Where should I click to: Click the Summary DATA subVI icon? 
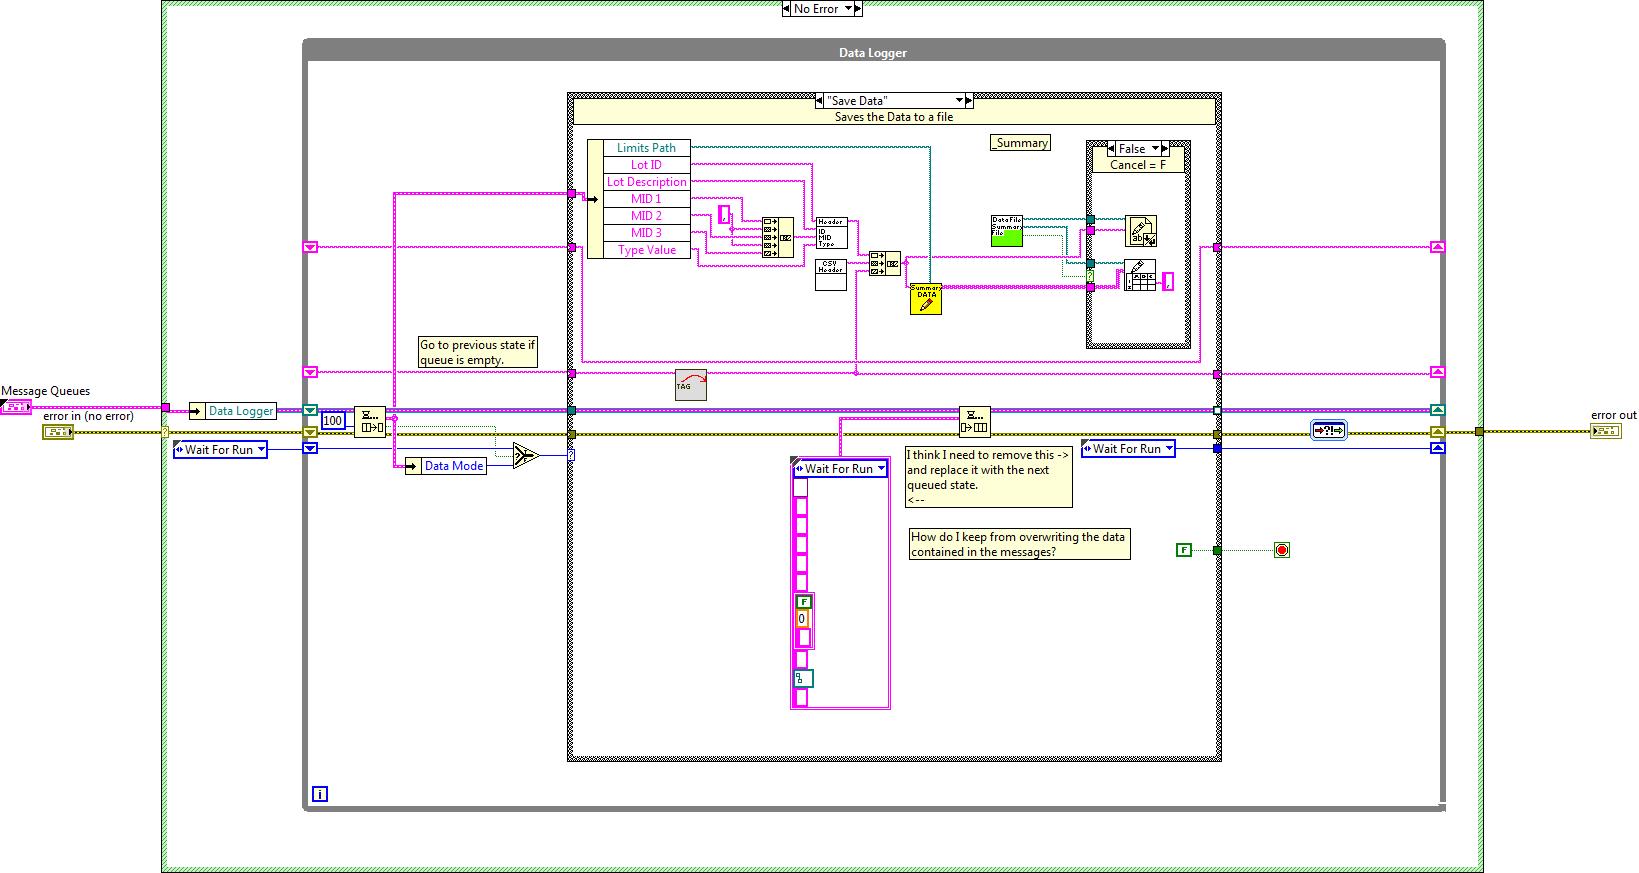[x=926, y=299]
